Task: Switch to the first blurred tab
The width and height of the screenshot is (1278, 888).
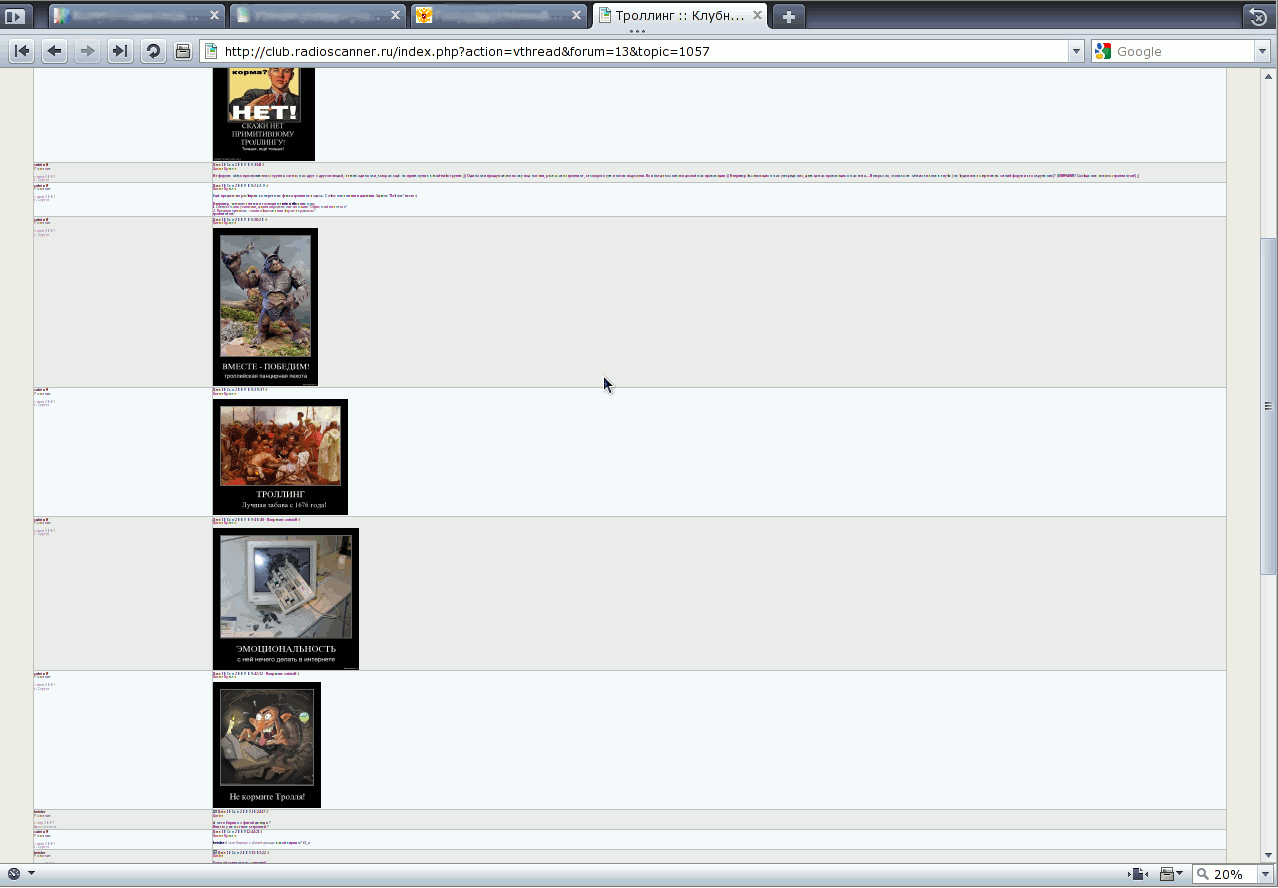Action: (136, 16)
